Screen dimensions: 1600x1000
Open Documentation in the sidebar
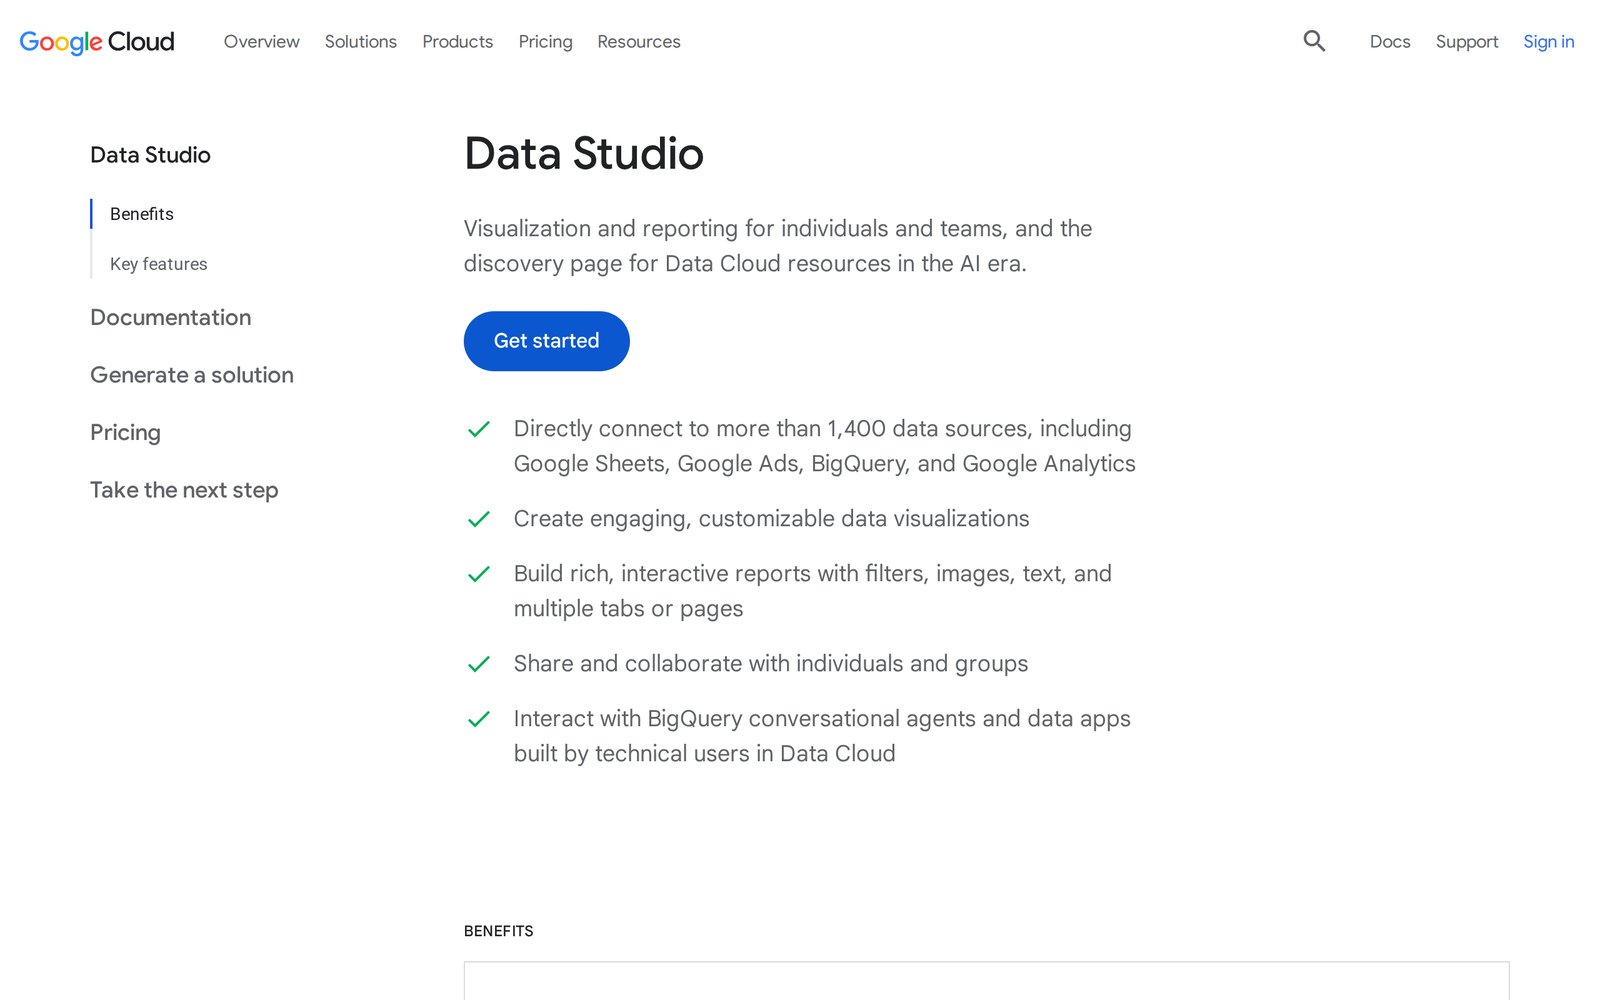(171, 317)
